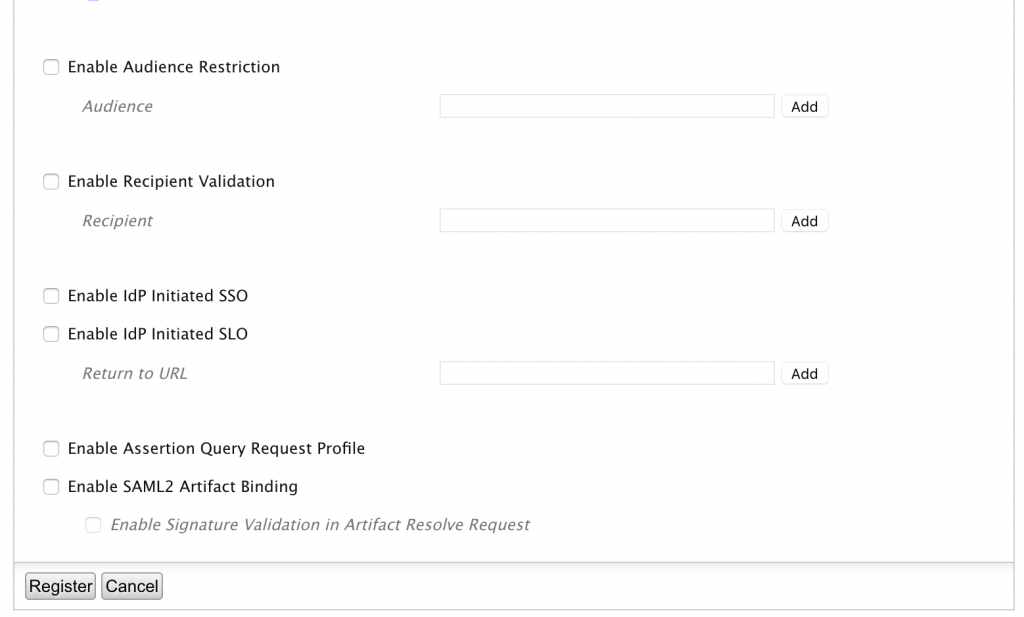Click the Signature Validation in Artifact Resolve checkbox
Image resolution: width=1024 pixels, height=617 pixels.
coord(94,525)
